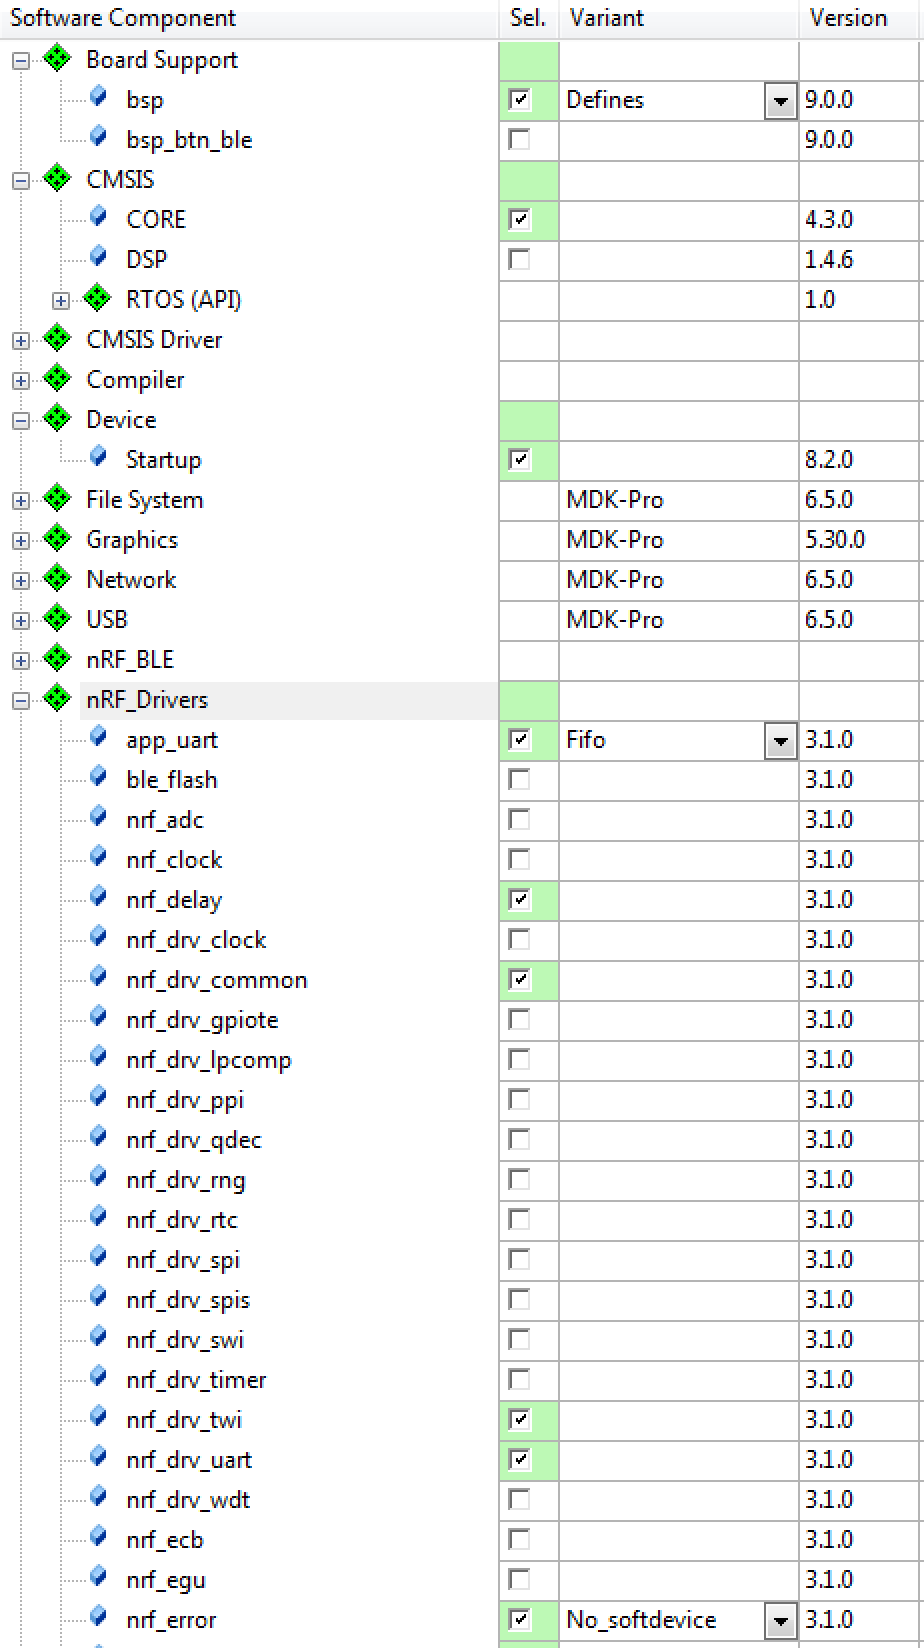Screen dimensions: 924x1648
Task: Tick the nrf_drv_gpiote checkbox
Action: pos(519,1019)
